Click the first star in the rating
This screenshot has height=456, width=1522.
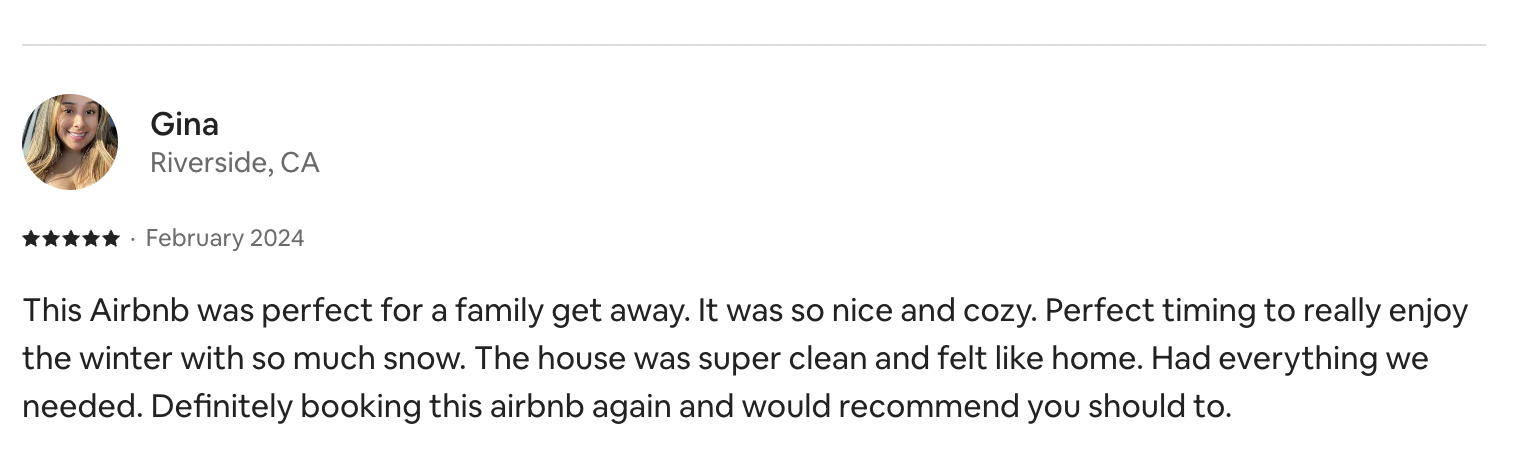click(31, 238)
